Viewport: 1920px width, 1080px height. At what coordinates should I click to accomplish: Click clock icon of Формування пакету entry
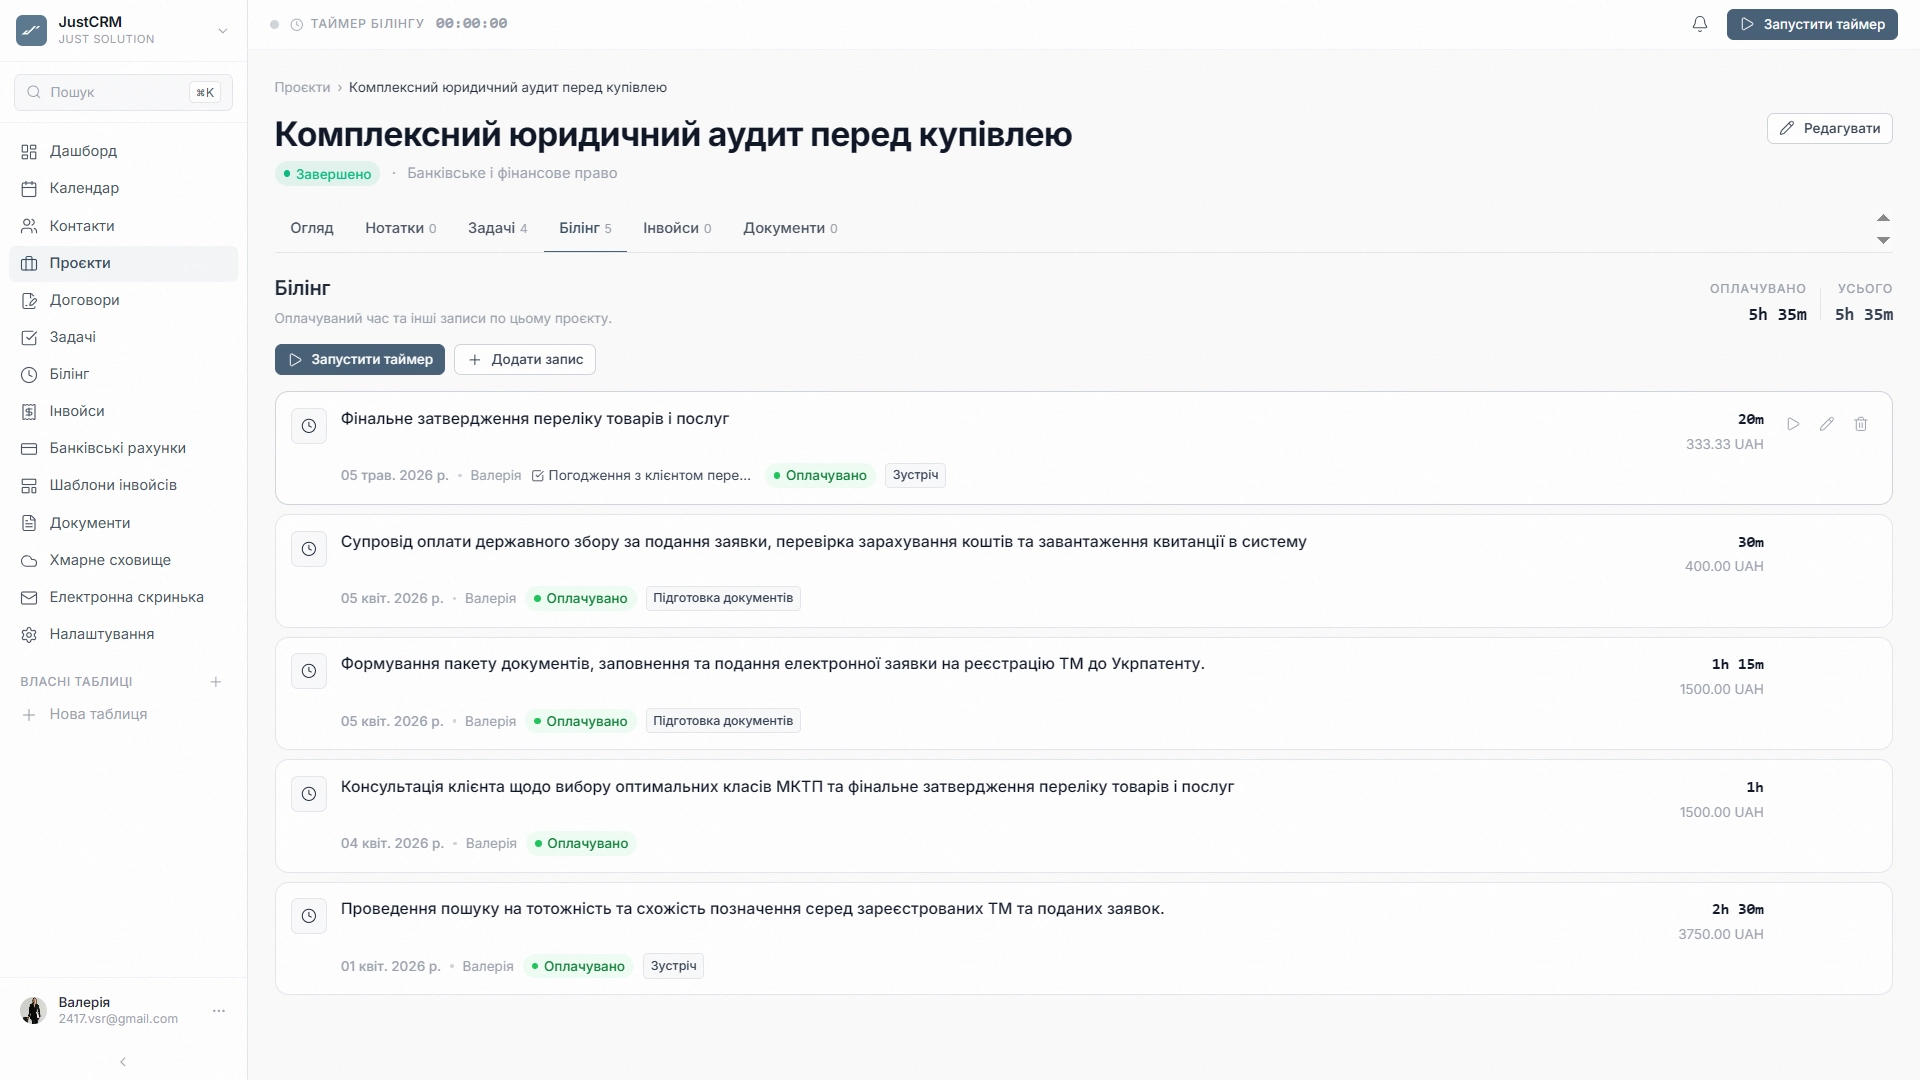[309, 671]
